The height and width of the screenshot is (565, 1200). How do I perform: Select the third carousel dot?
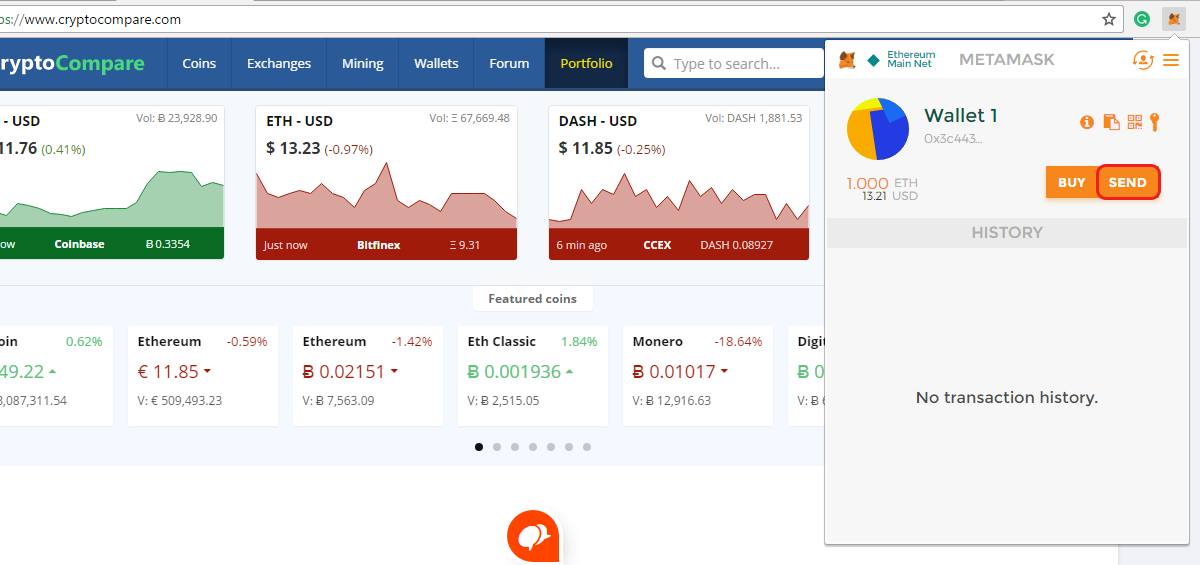(515, 447)
